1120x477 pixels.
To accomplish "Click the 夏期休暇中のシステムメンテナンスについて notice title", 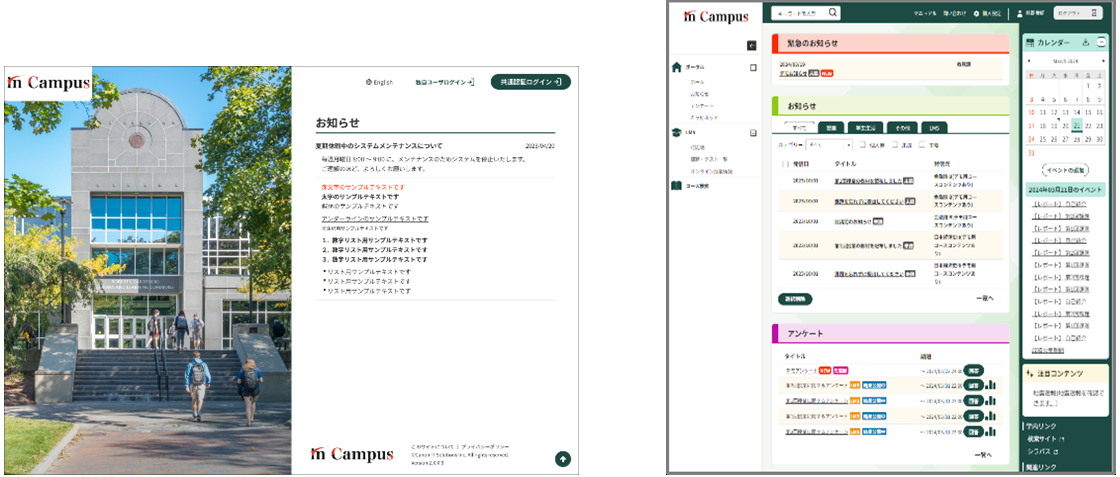I will pyautogui.click(x=379, y=146).
